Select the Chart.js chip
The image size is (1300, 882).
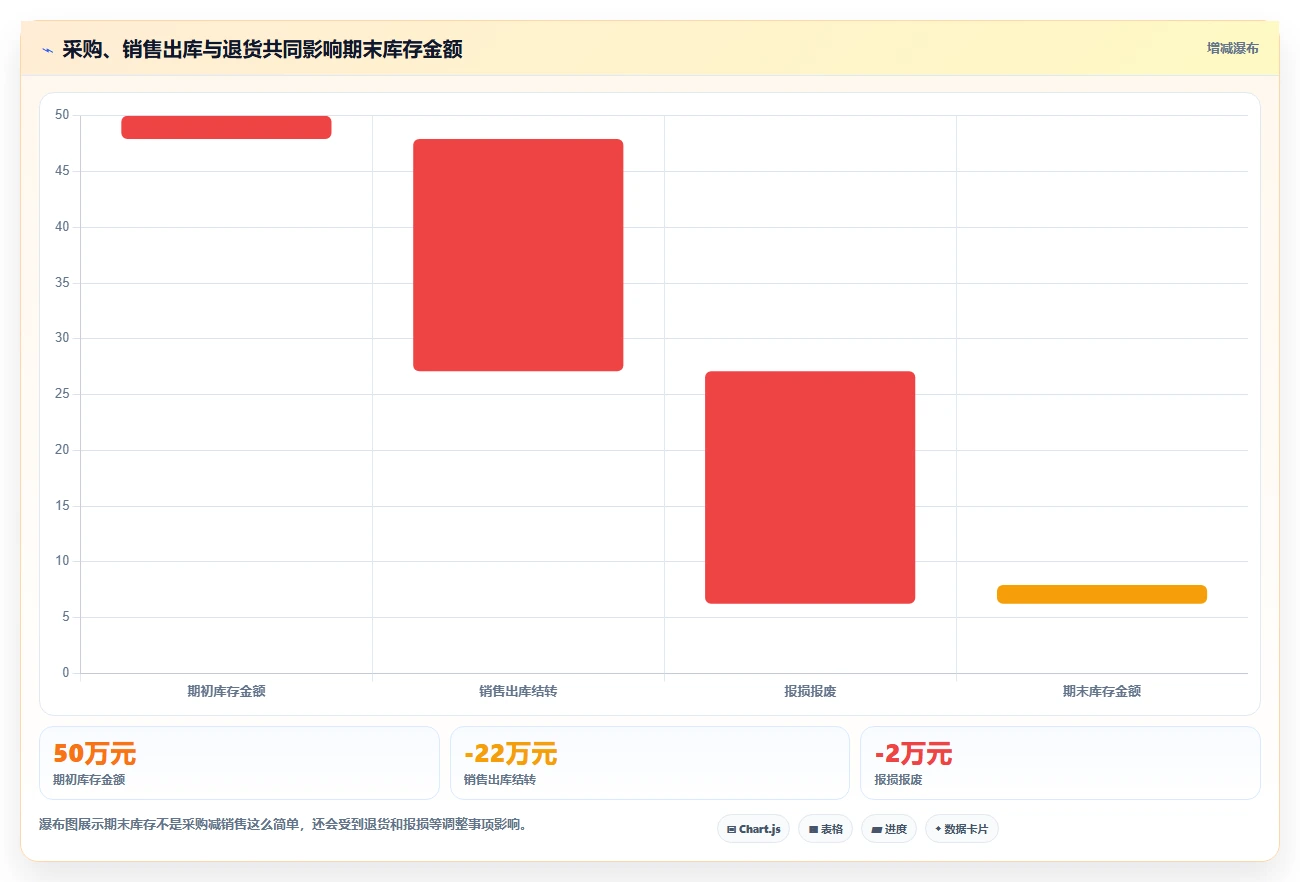coord(753,829)
